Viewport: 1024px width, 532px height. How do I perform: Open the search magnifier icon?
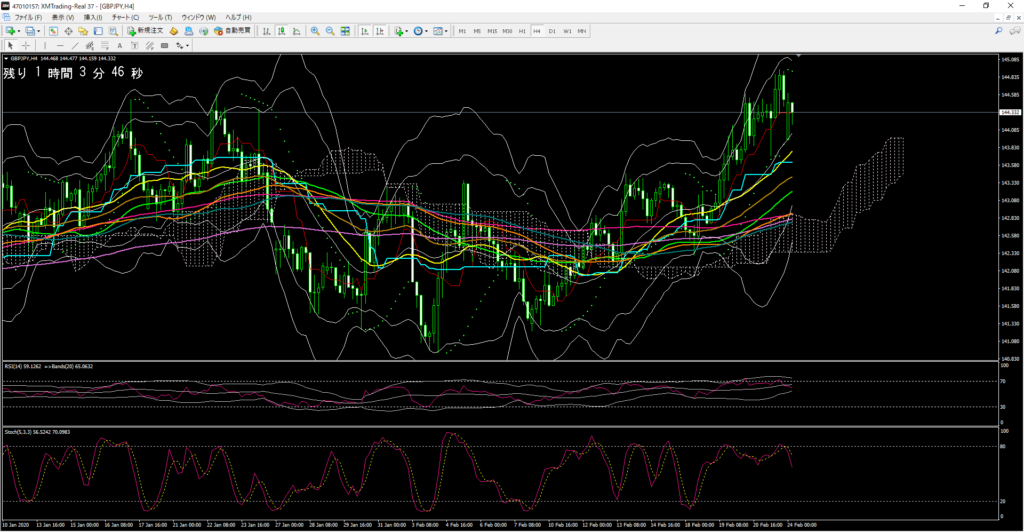[999, 31]
